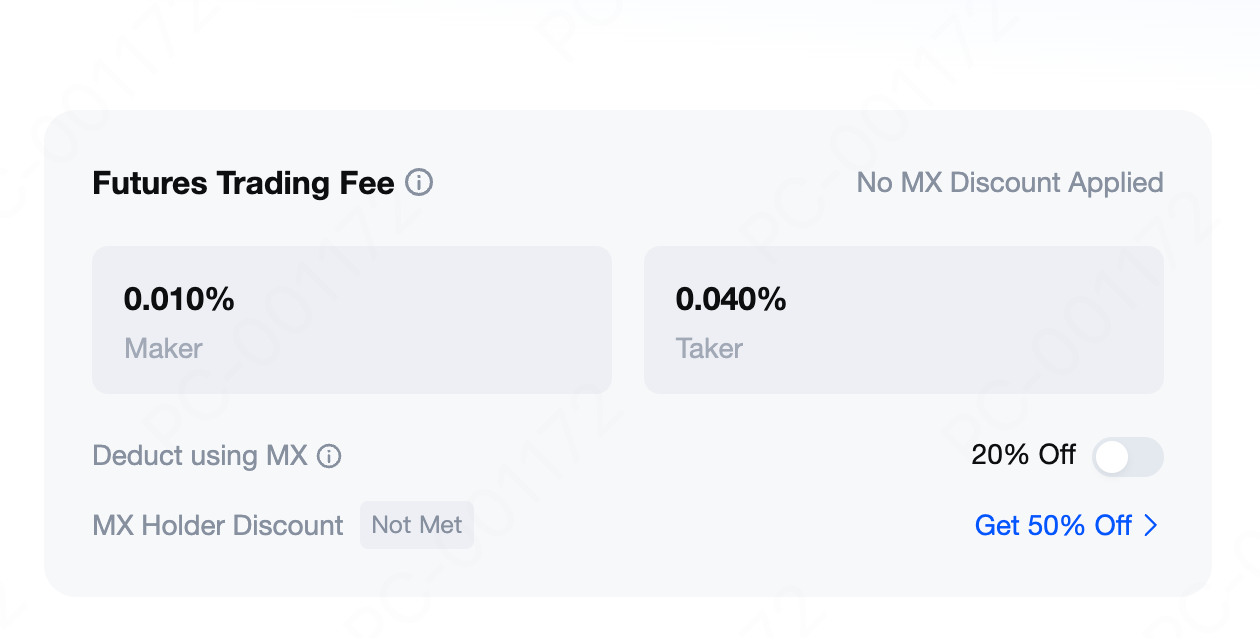The image size is (1260, 638).
Task: Click the Not Met status badge
Action: coord(417,525)
